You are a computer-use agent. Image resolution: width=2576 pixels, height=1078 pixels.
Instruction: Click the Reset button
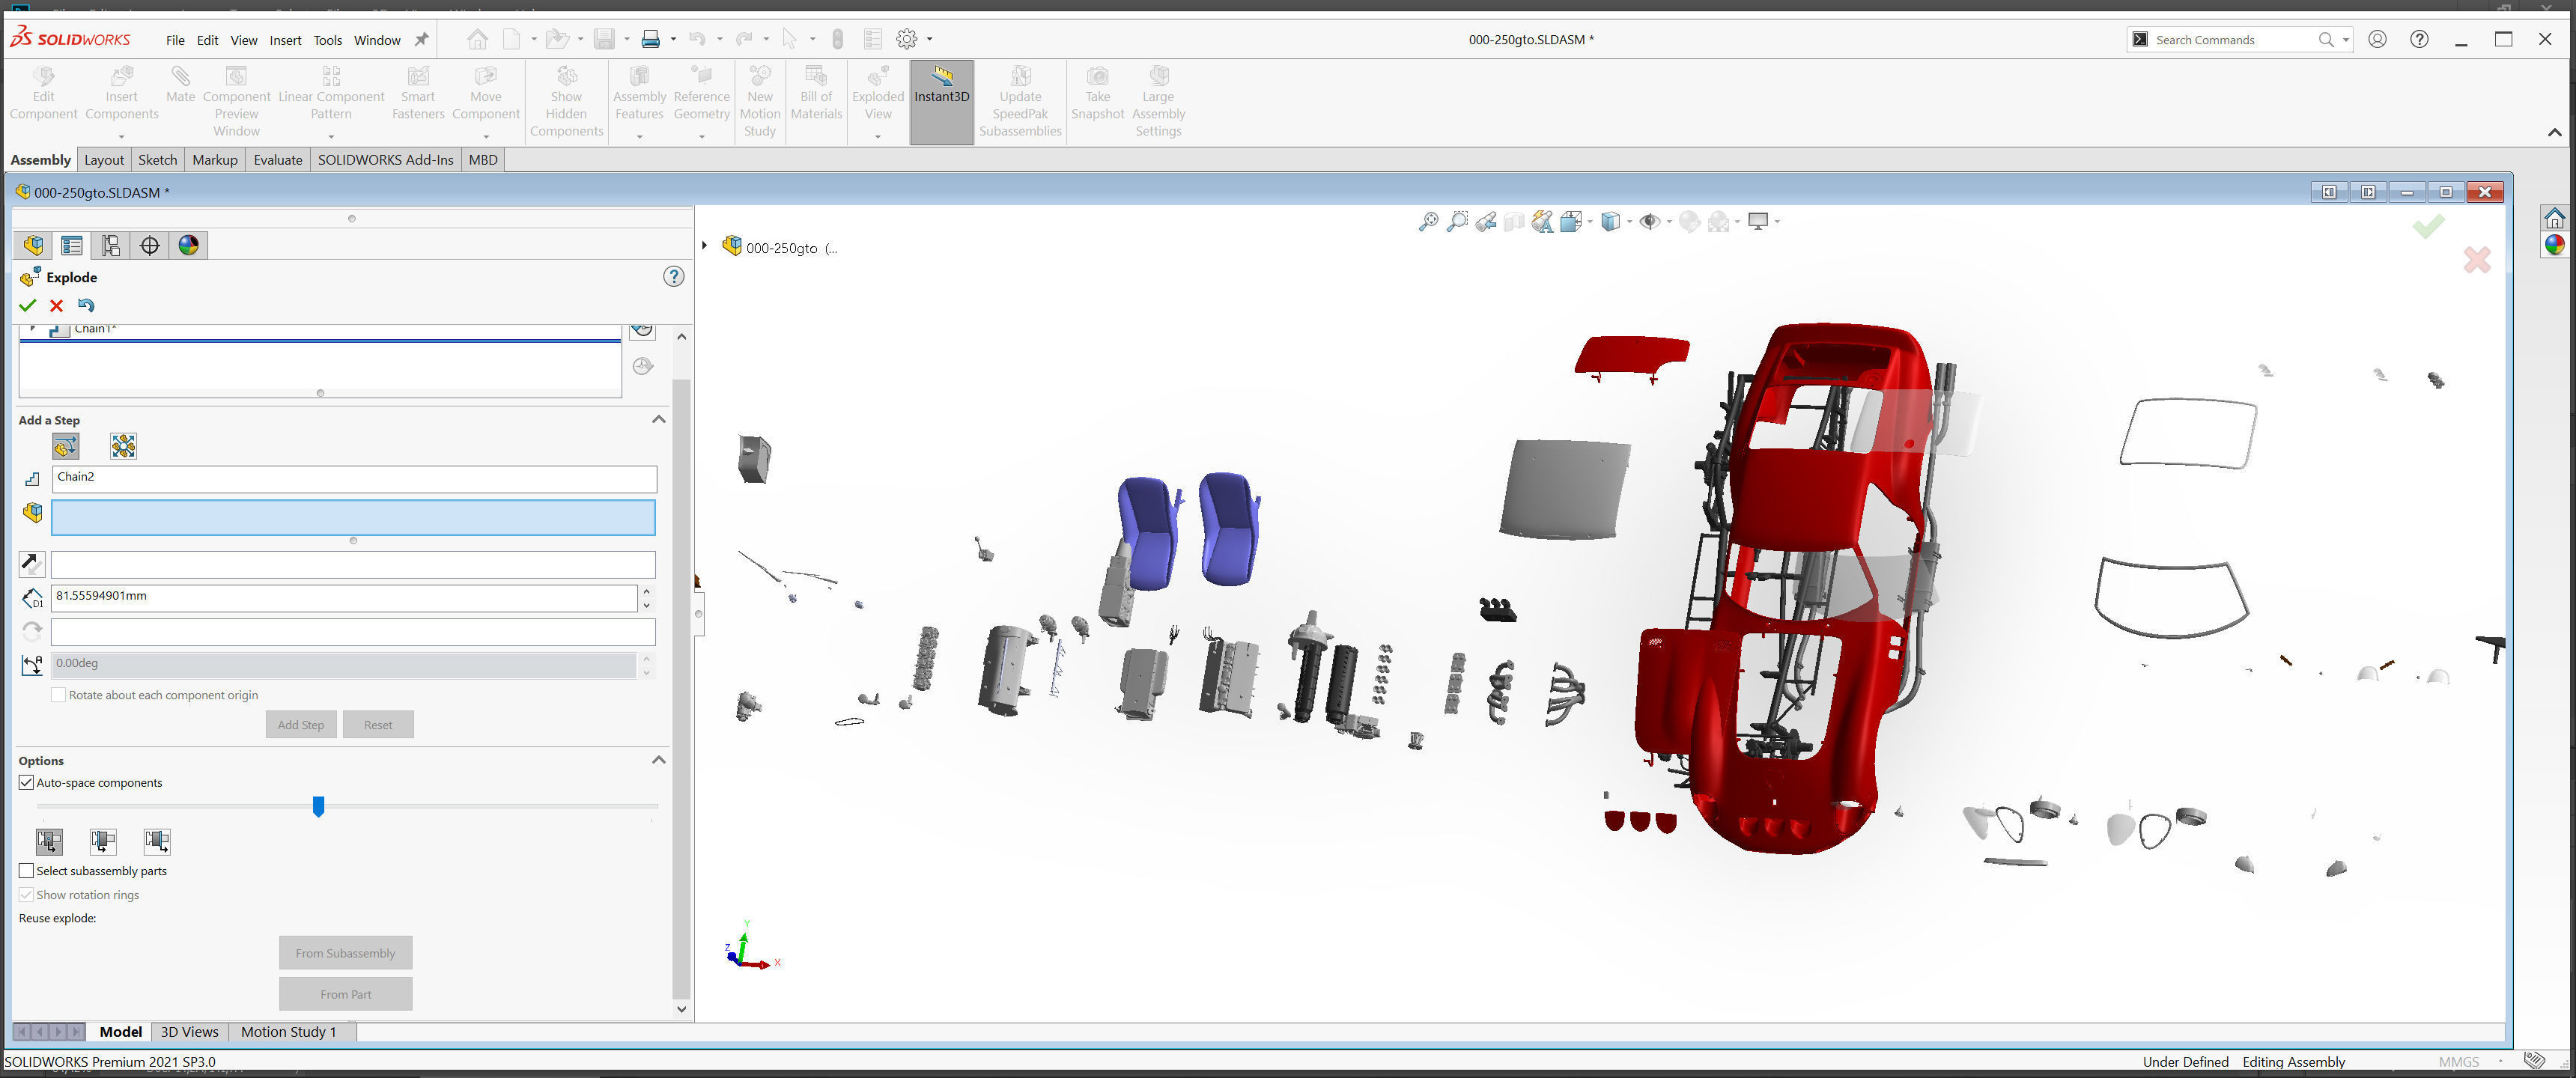(x=378, y=724)
